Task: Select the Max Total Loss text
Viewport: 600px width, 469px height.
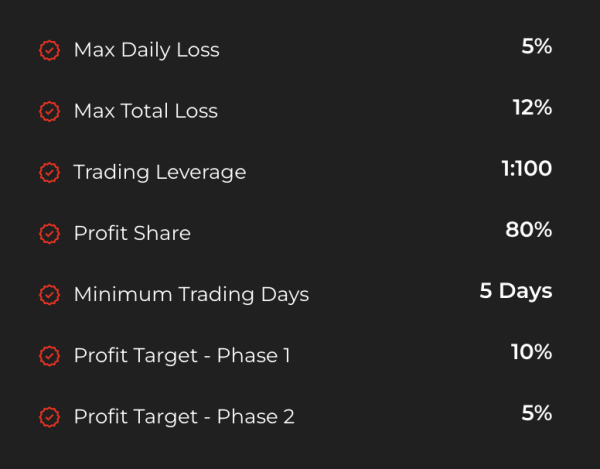Action: (146, 111)
